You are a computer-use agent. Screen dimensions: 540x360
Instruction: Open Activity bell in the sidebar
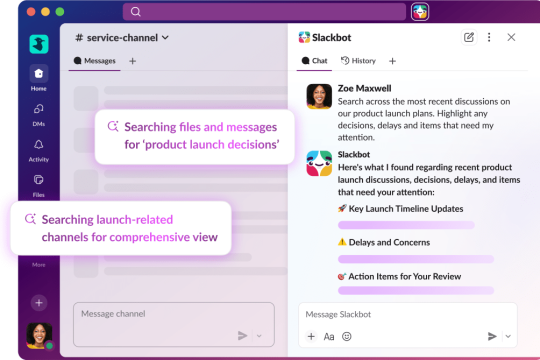pos(39,151)
